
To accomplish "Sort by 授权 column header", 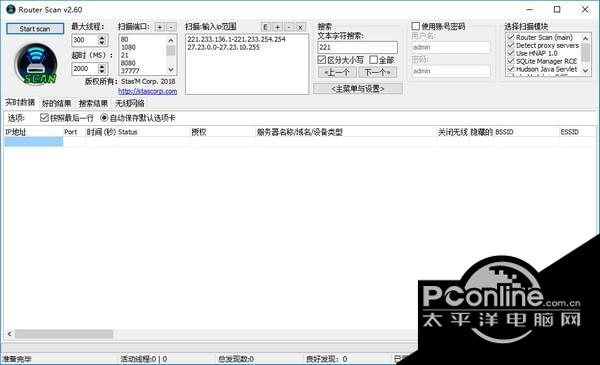I will [x=223, y=132].
